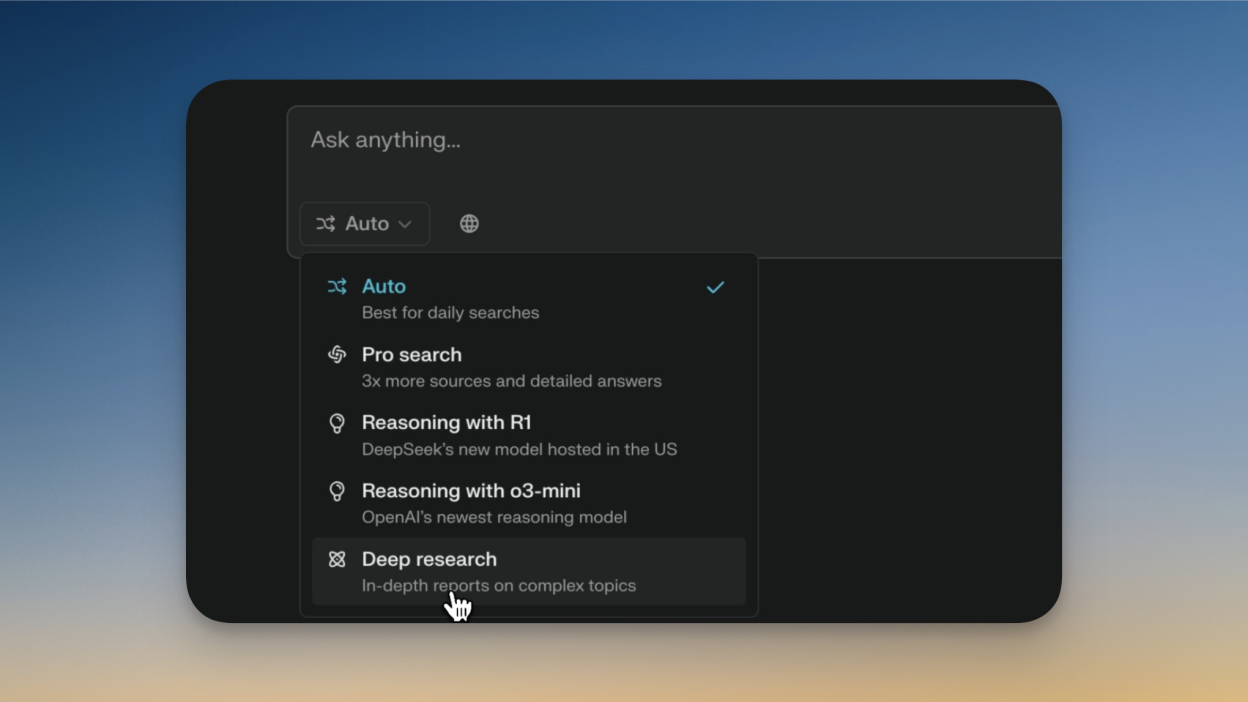Click the atom icon beside Deep research
1248x702 pixels.
click(337, 559)
